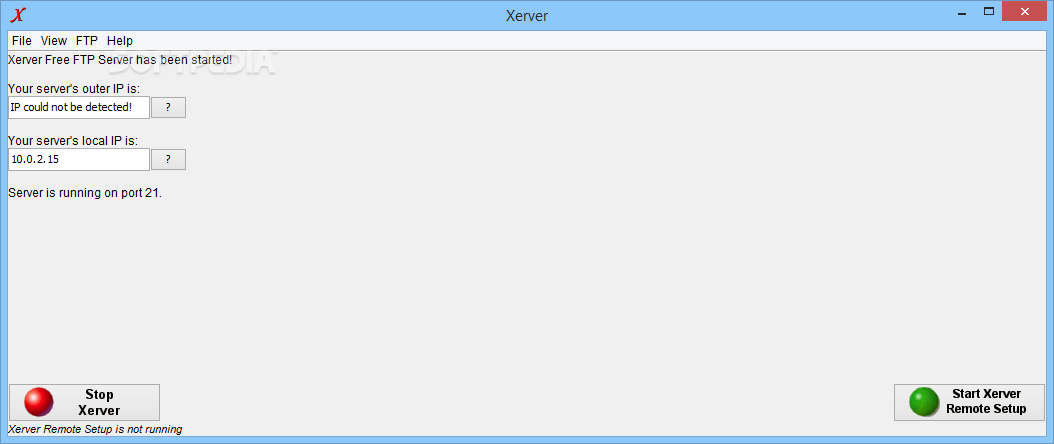Click Start Xerver Remote Setup button
The width and height of the screenshot is (1054, 444).
pos(969,402)
